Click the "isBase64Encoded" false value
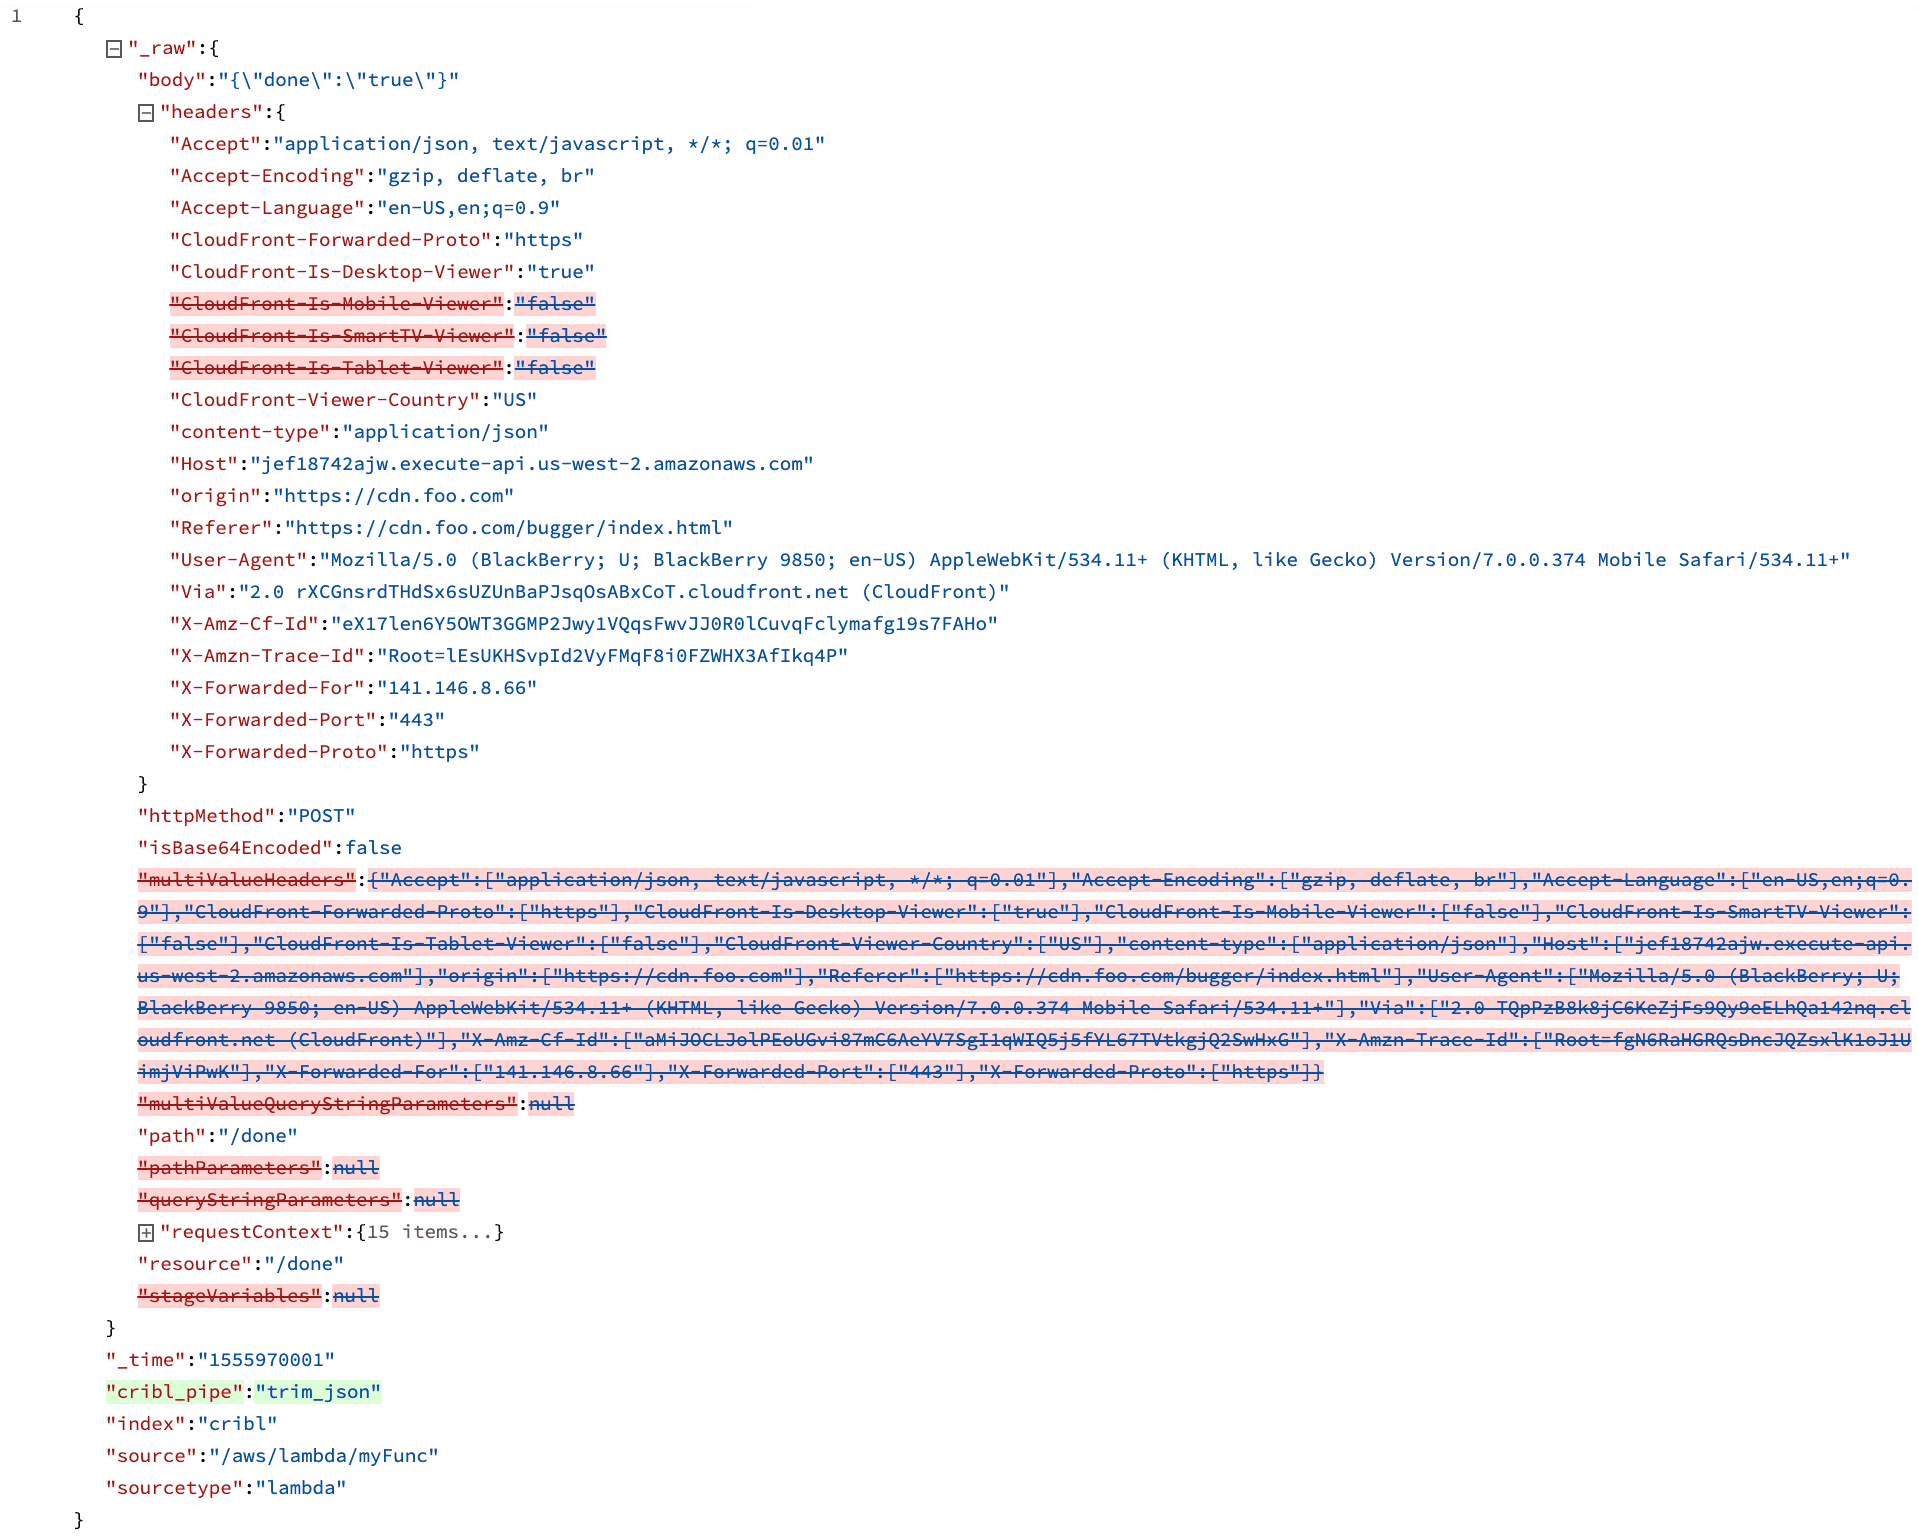The image size is (1918, 1540). tap(373, 848)
